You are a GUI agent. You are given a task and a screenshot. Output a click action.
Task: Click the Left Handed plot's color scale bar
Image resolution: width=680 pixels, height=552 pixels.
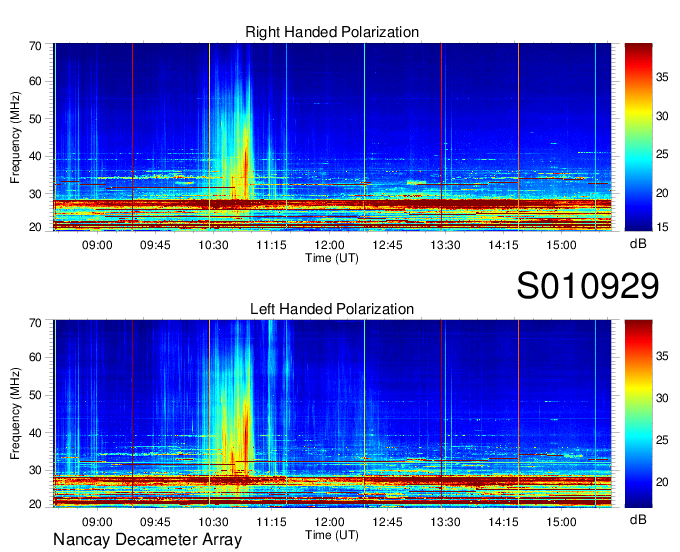638,414
